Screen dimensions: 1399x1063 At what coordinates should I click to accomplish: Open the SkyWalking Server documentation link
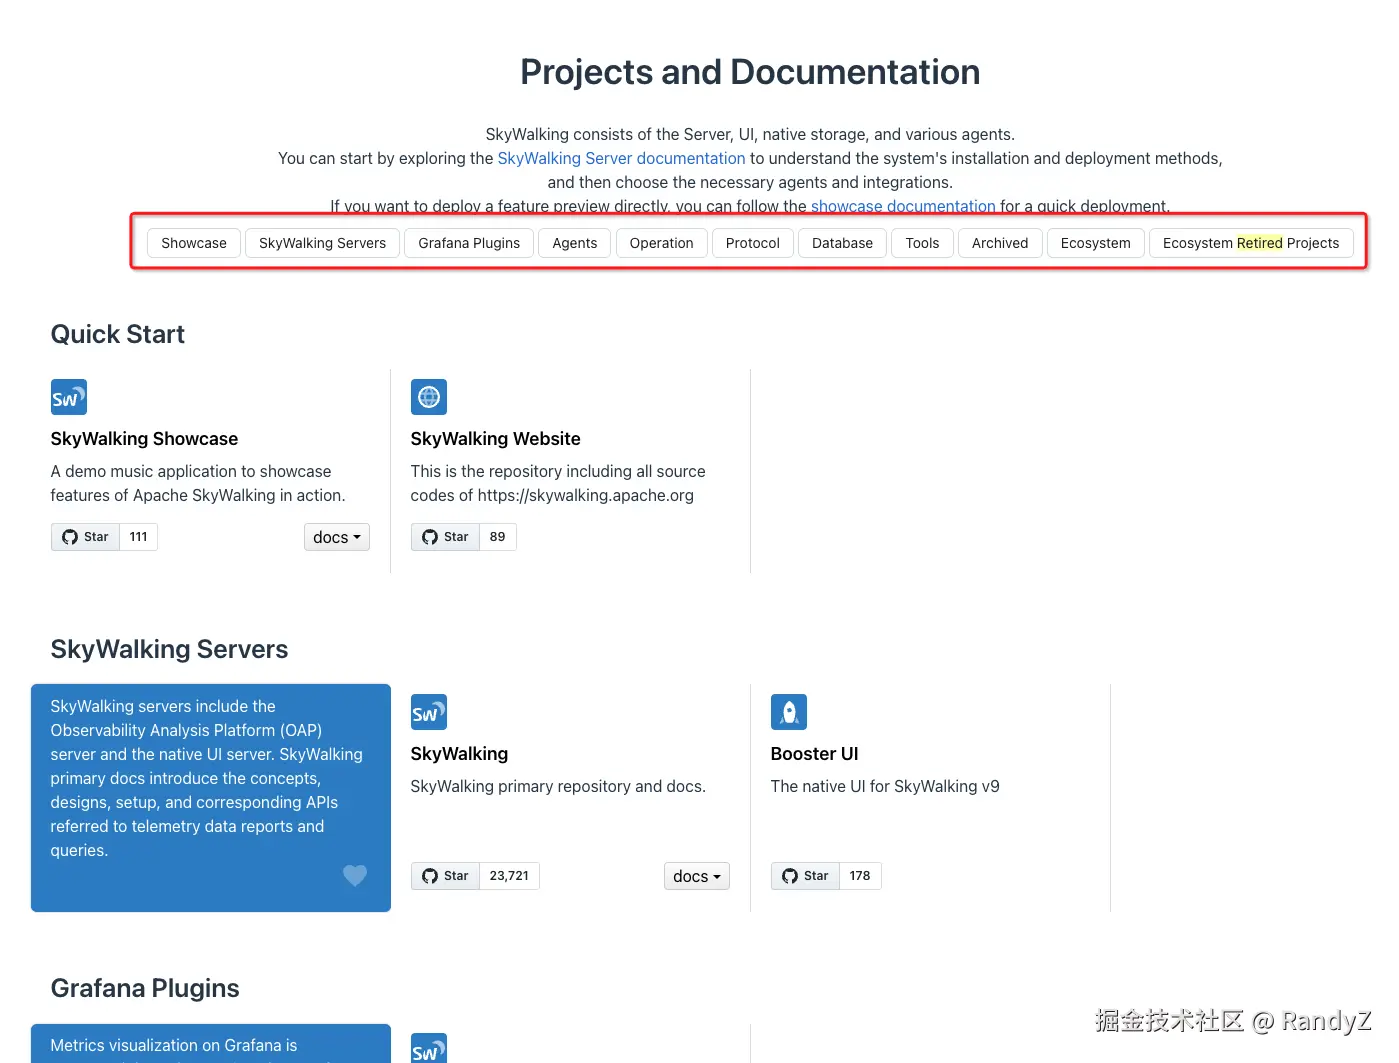[621, 158]
